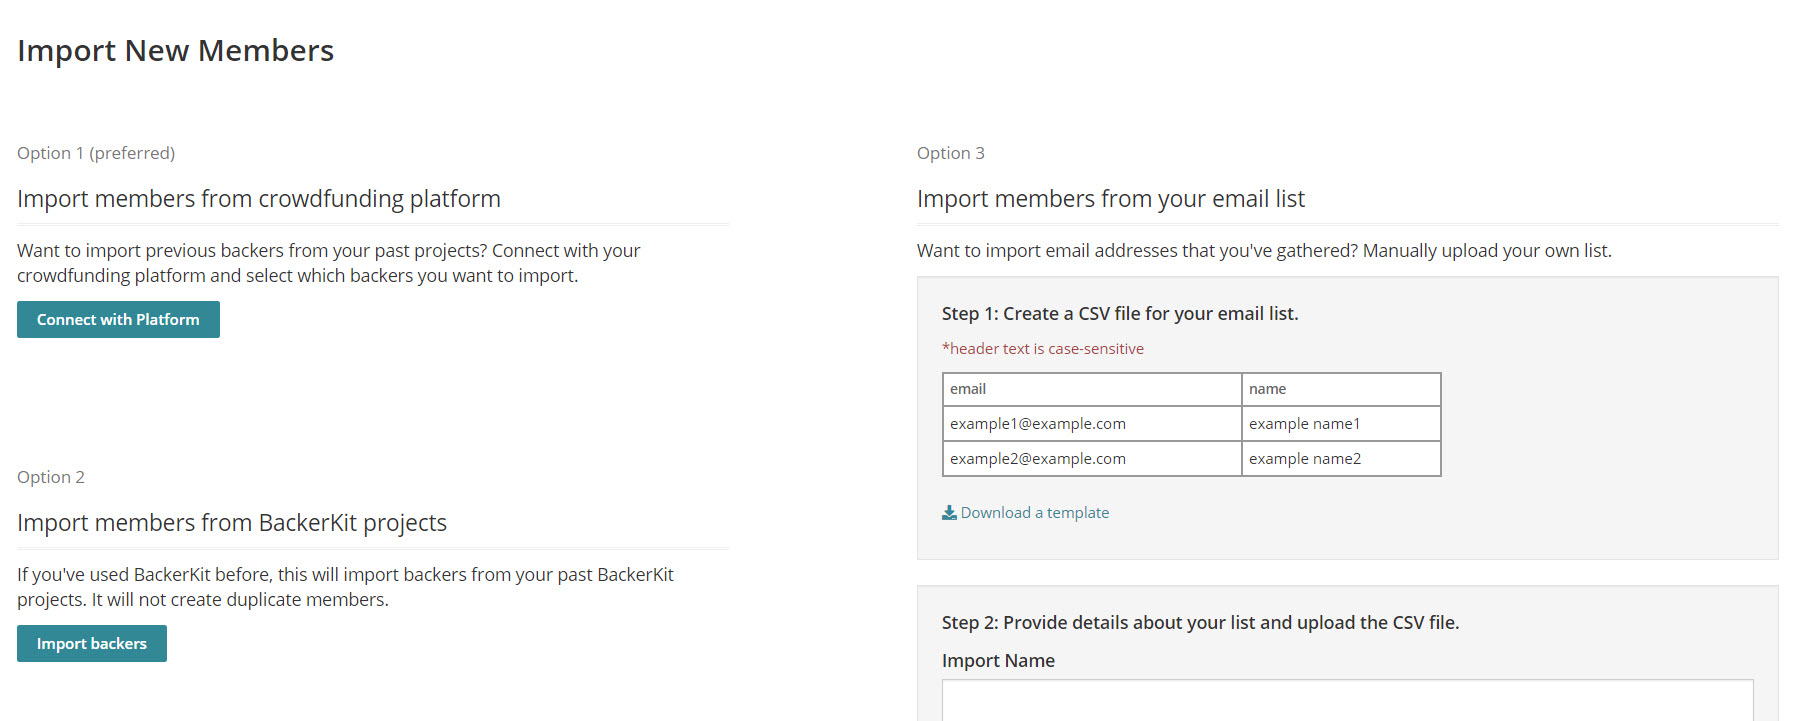This screenshot has width=1802, height=721.
Task: Click the example name1 cell
Action: (1341, 424)
